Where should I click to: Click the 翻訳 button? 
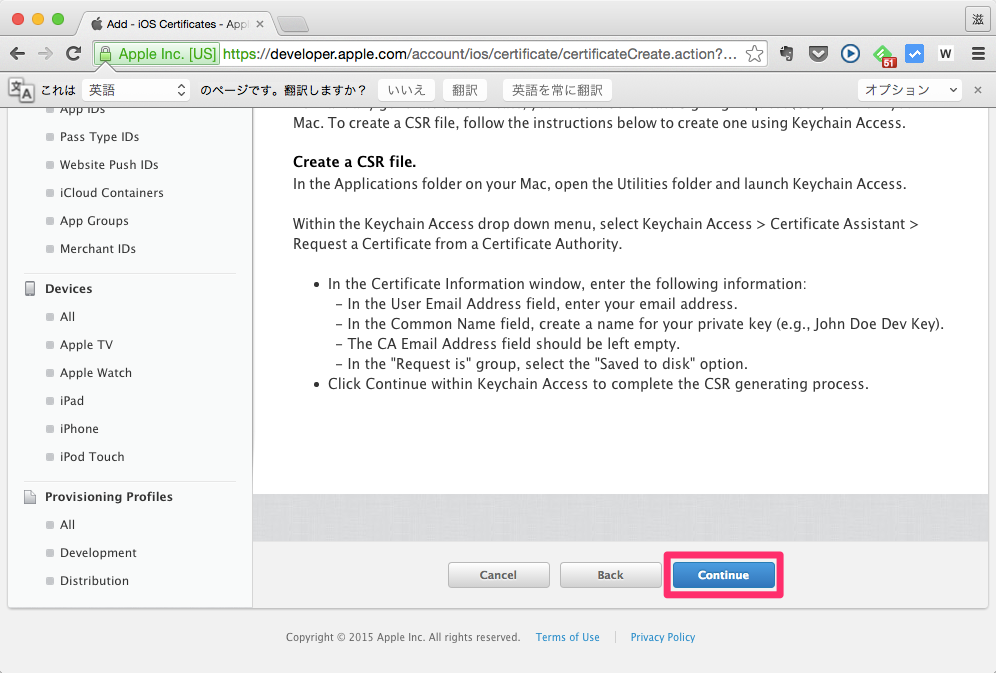pyautogui.click(x=464, y=90)
